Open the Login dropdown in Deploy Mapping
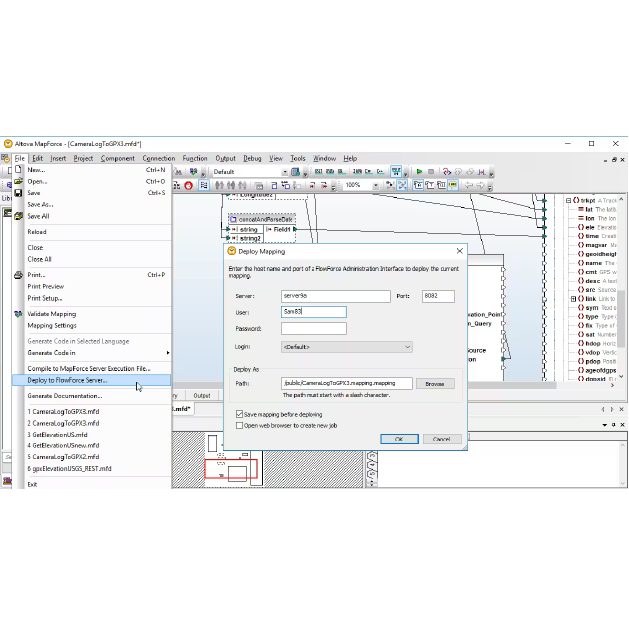The width and height of the screenshot is (629, 625). coord(347,347)
